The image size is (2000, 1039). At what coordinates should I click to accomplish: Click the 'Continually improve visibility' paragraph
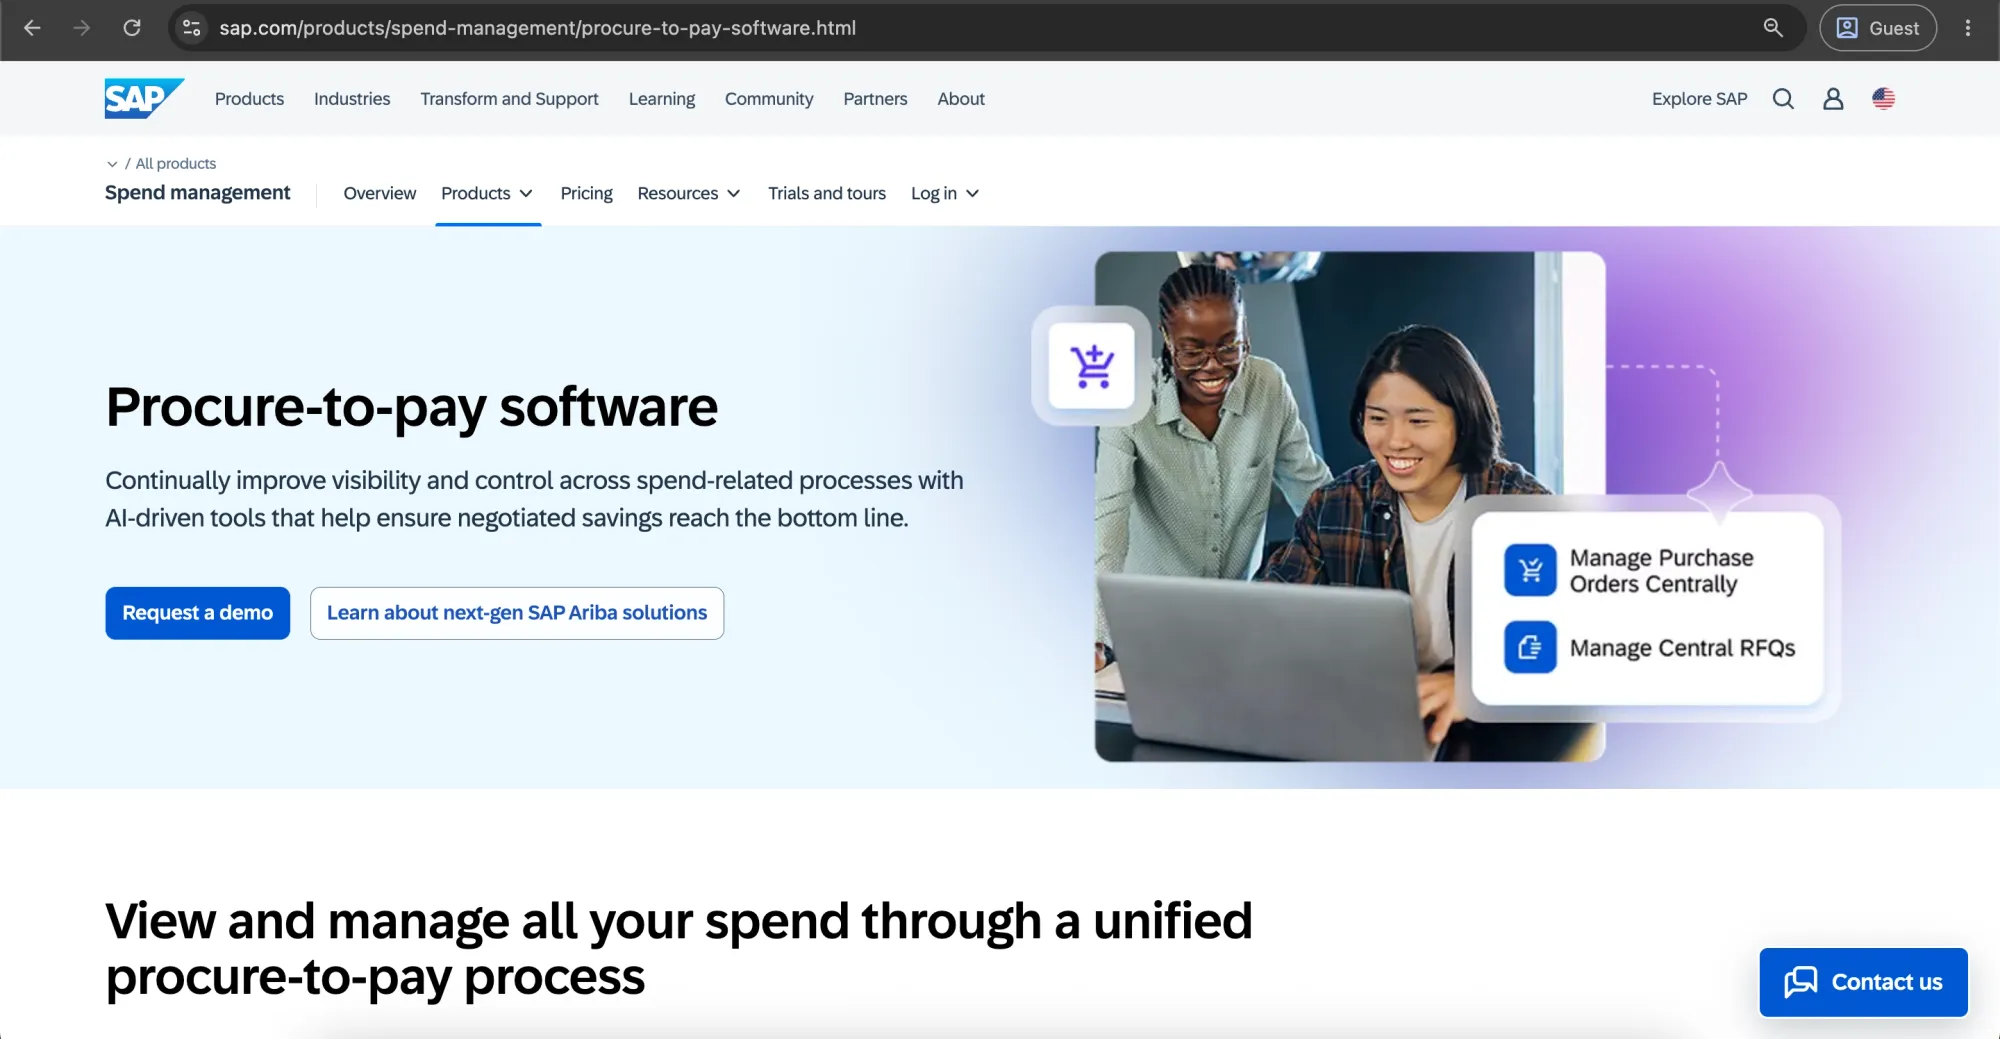point(534,499)
